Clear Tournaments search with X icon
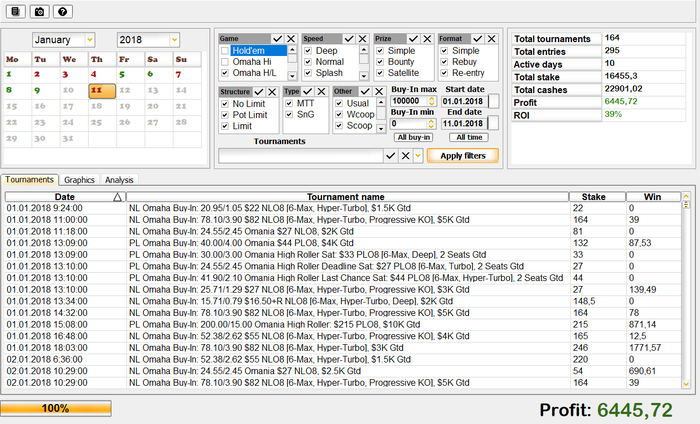 [405, 156]
